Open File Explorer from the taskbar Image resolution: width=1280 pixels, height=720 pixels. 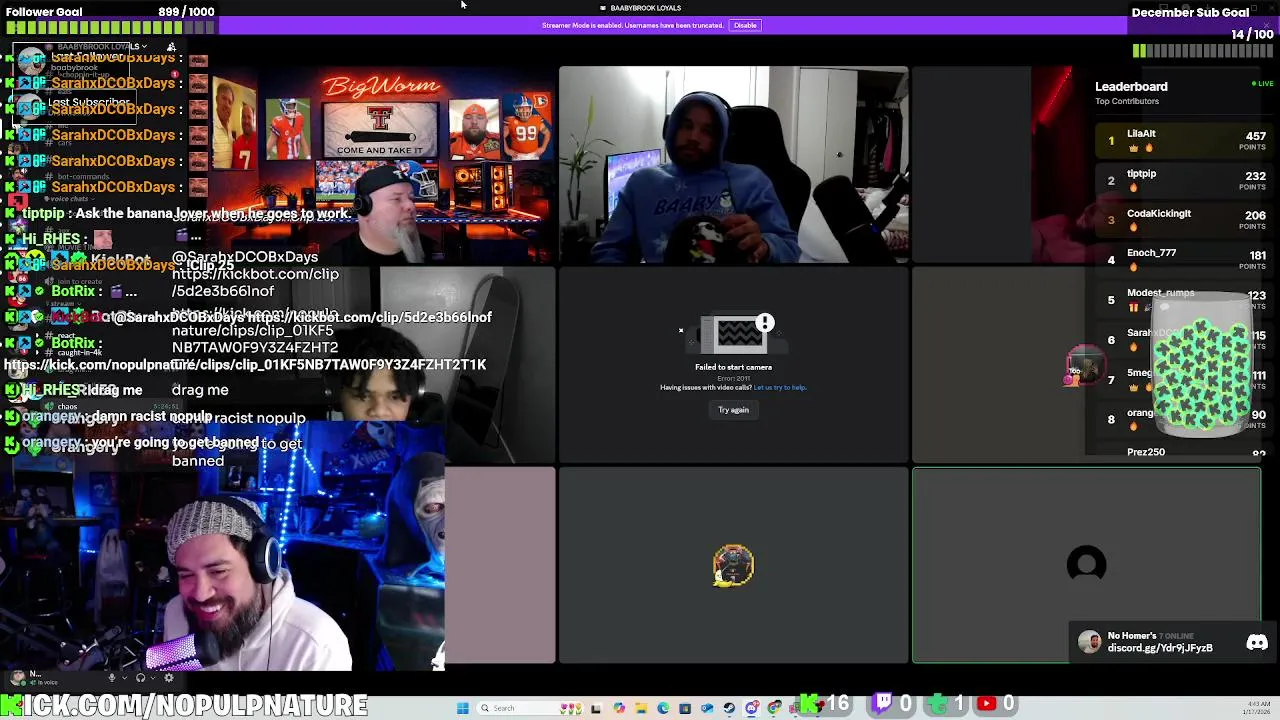641,708
